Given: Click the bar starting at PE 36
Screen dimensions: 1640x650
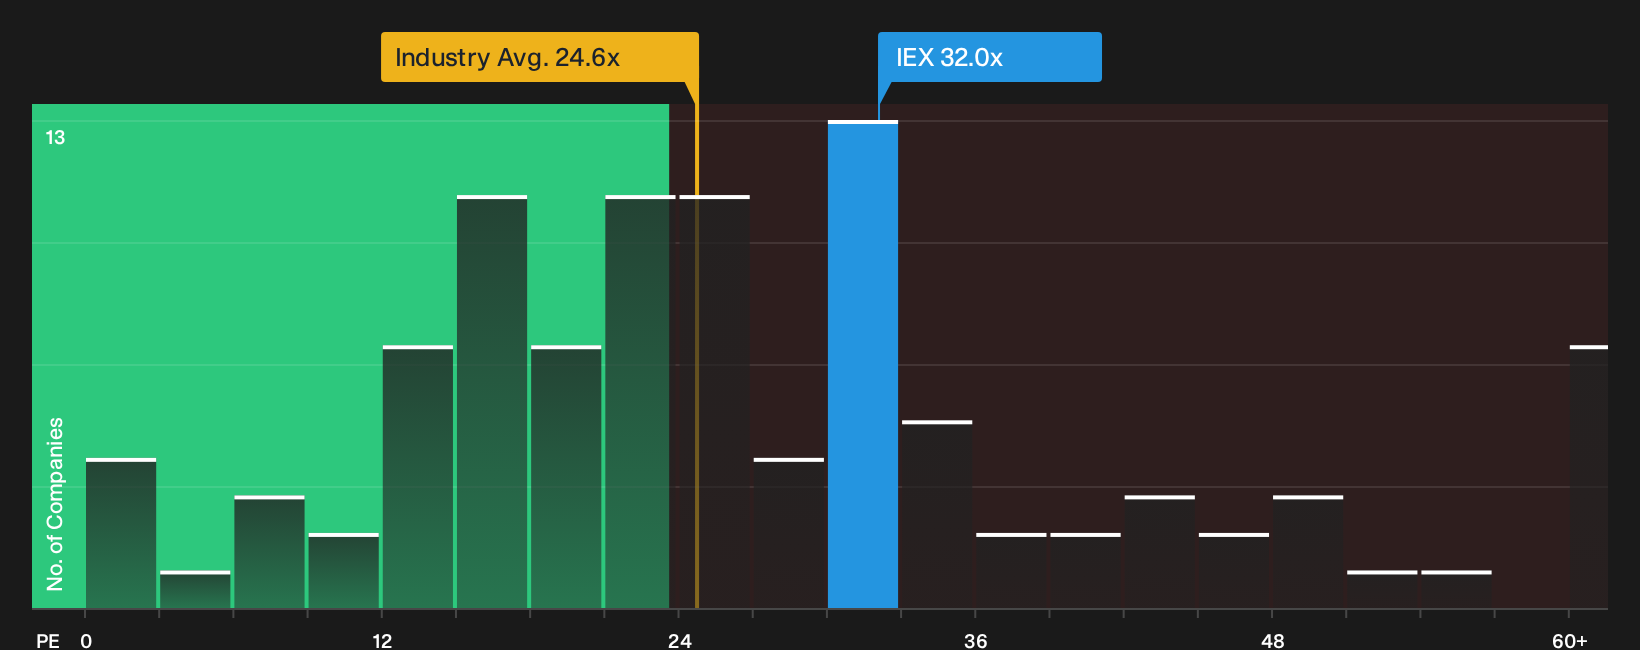Looking at the screenshot, I should (1011, 571).
